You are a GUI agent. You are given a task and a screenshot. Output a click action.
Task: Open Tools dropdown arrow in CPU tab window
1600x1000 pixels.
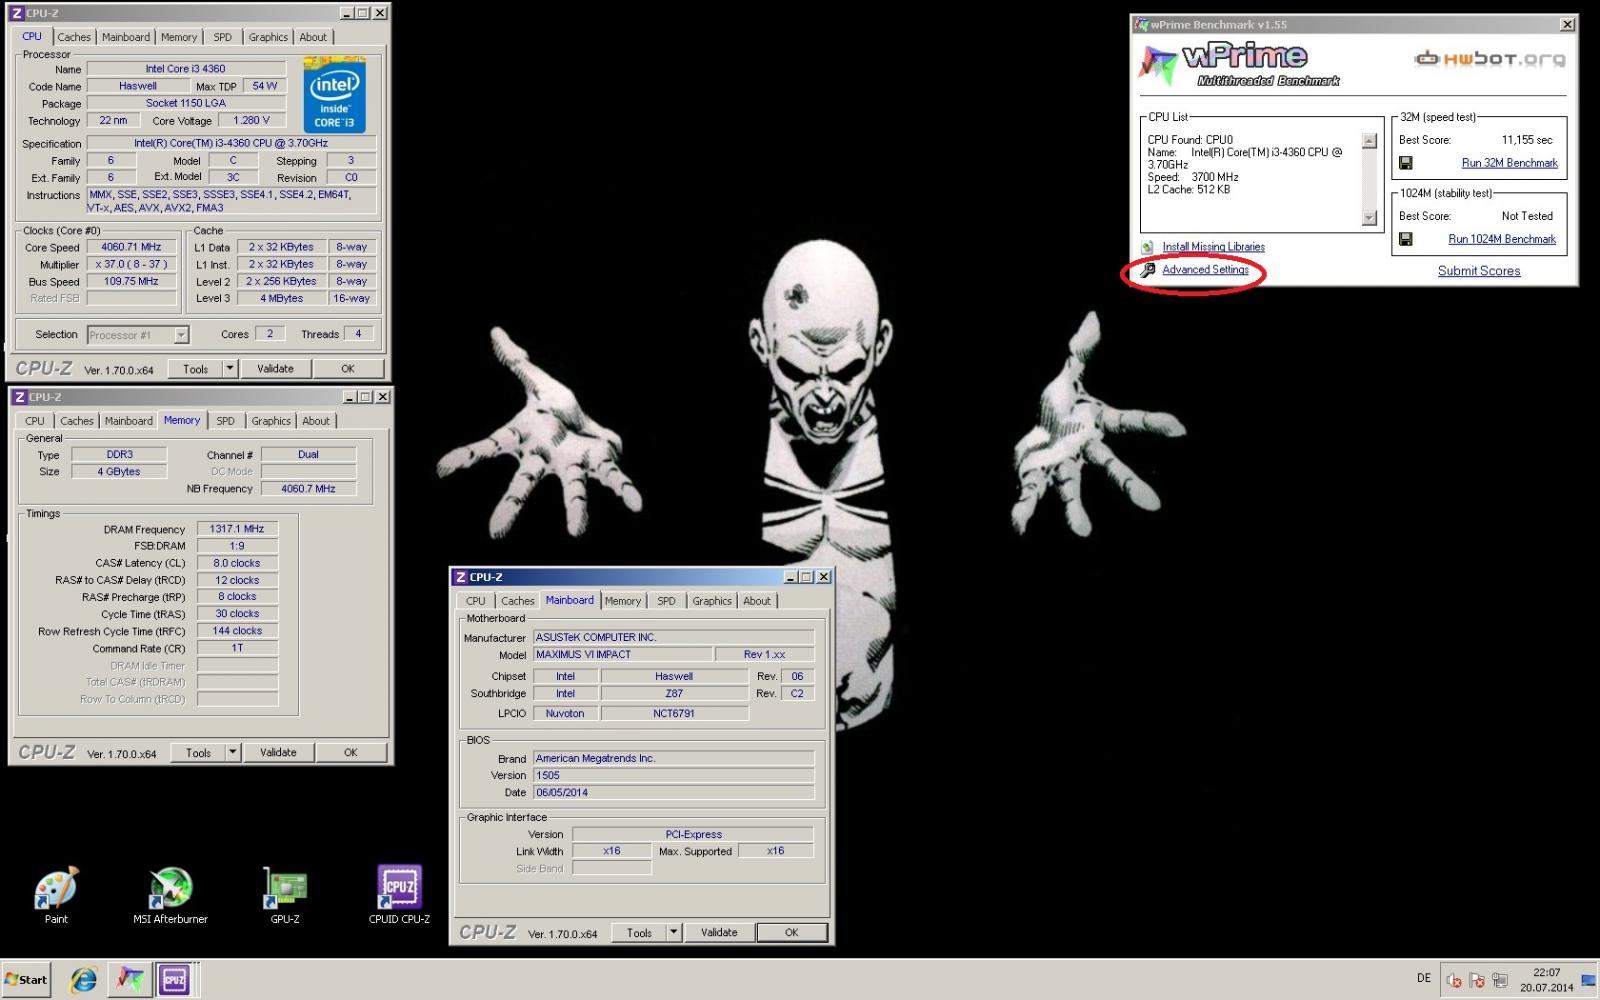tap(230, 368)
